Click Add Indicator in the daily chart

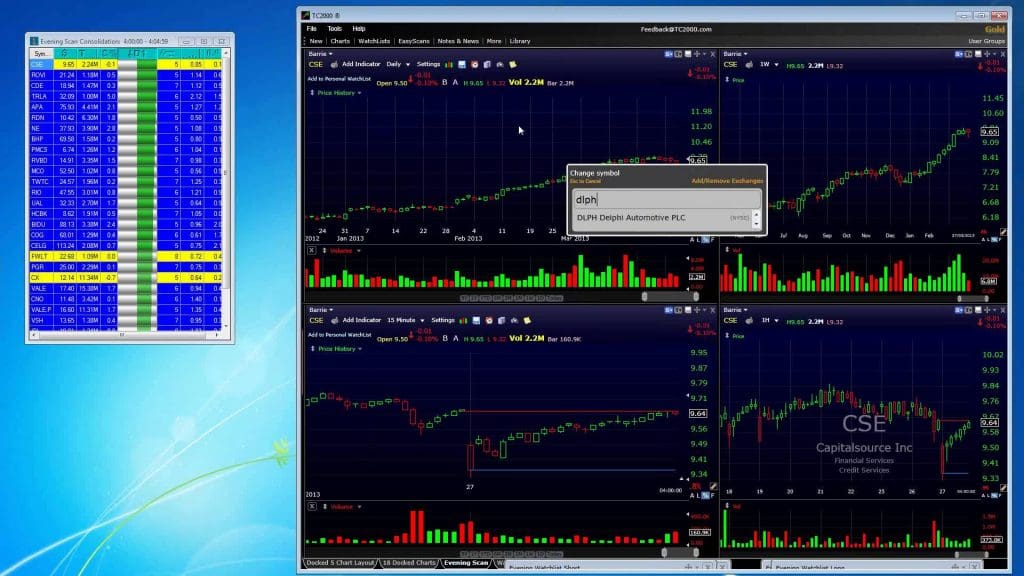click(x=360, y=65)
